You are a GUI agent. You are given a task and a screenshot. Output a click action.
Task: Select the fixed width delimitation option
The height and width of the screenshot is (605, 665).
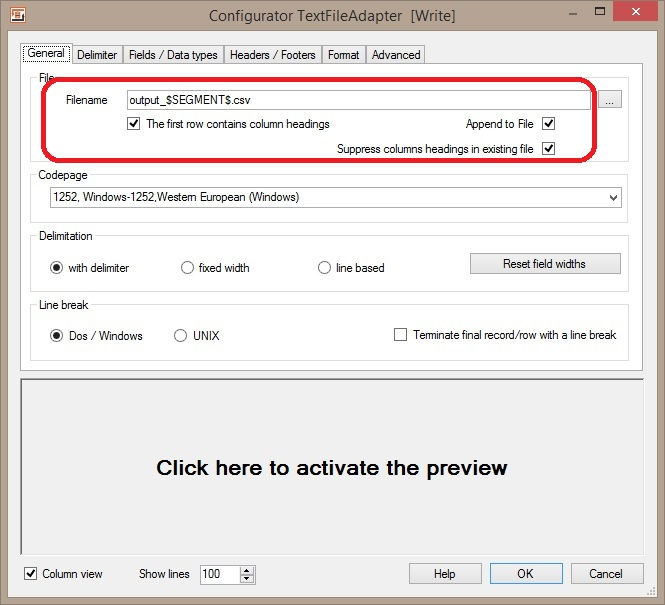[187, 268]
